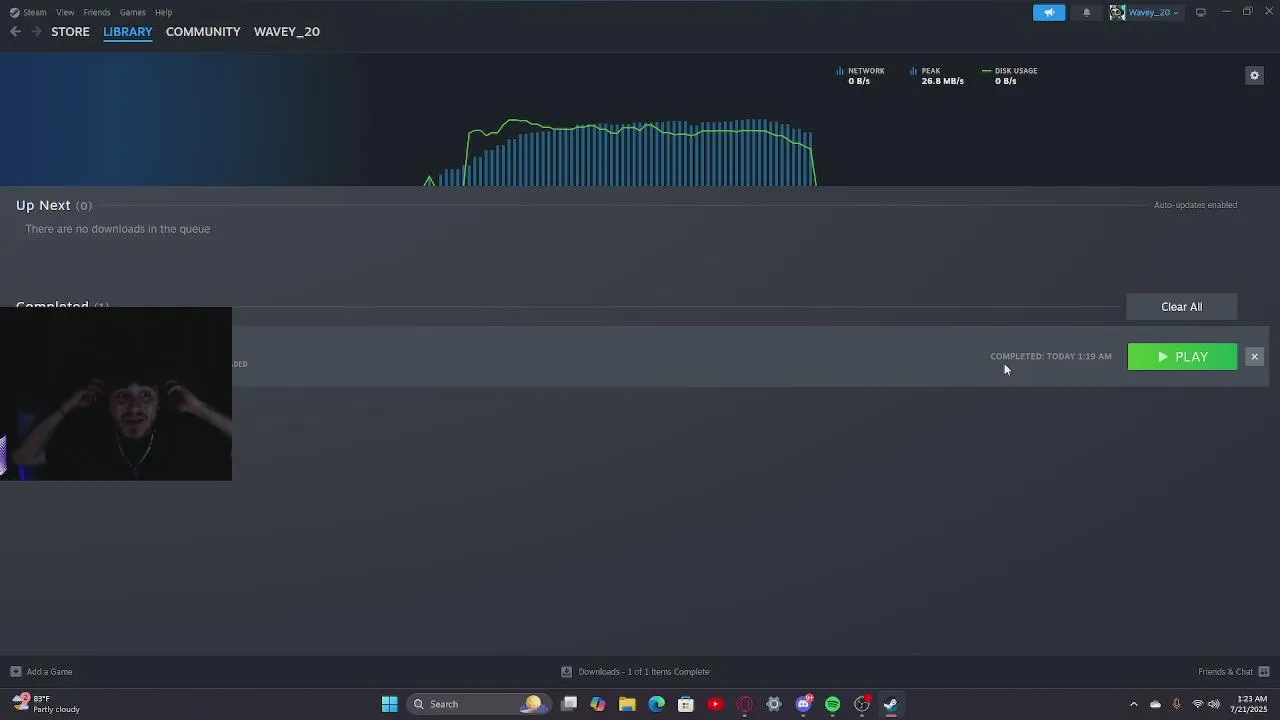Open Task View in the taskbar
This screenshot has width=1280, height=720.
point(569,704)
